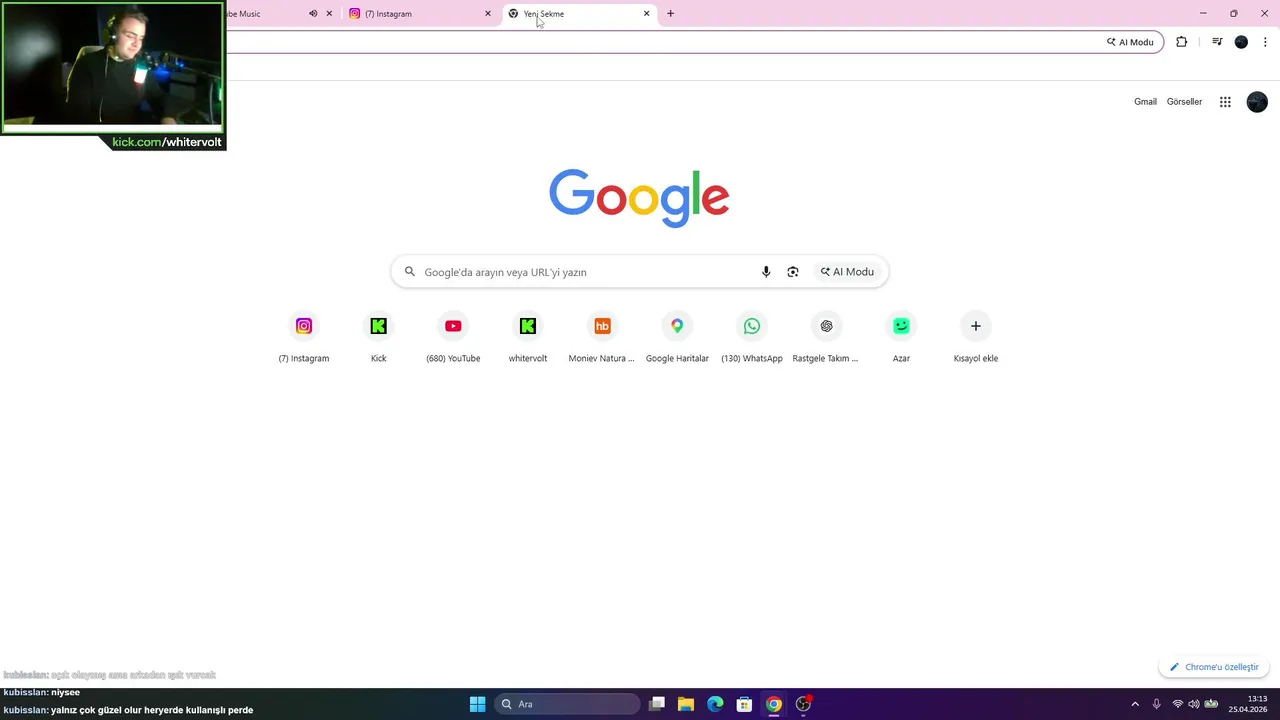Open Microsoft Store from the taskbar
The width and height of the screenshot is (1280, 720).
click(744, 704)
